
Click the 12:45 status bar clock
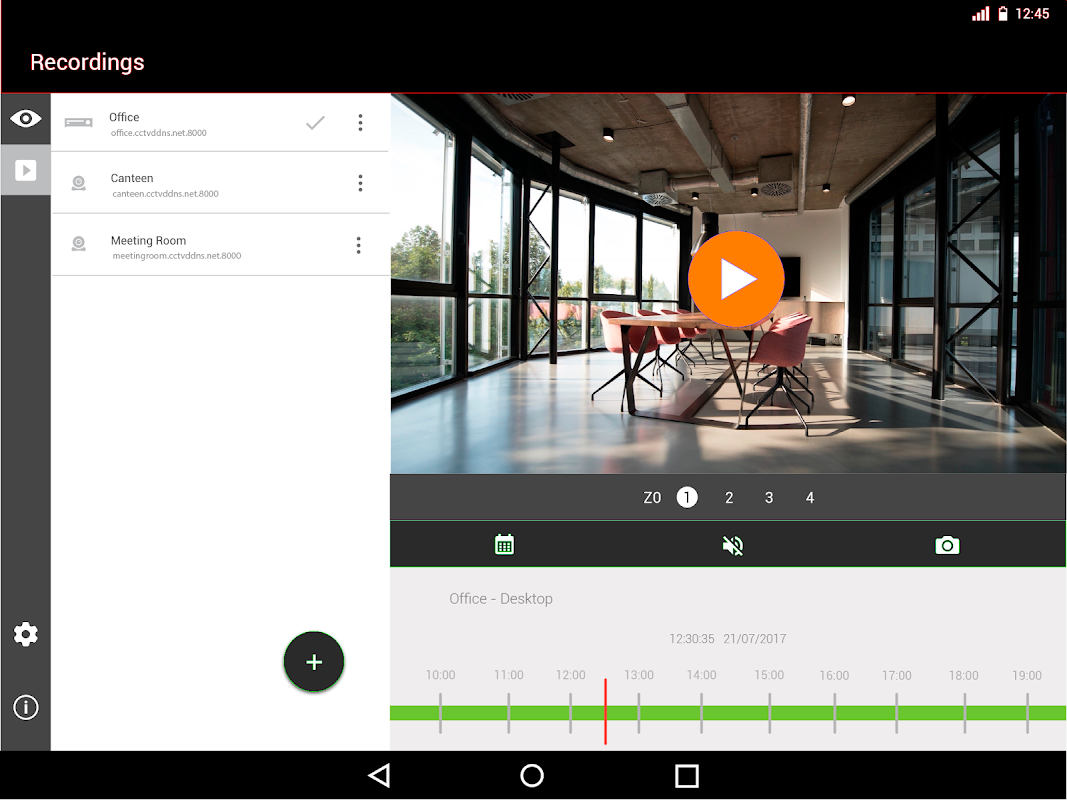click(x=1032, y=14)
